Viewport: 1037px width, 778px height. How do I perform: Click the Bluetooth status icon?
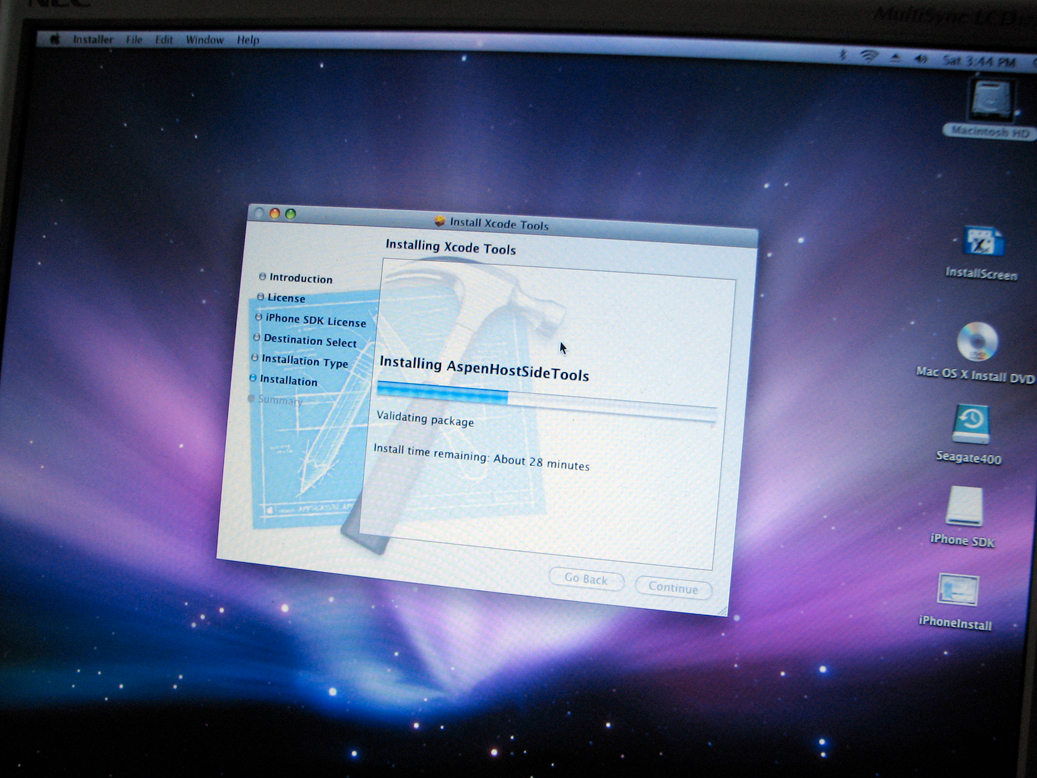point(843,56)
